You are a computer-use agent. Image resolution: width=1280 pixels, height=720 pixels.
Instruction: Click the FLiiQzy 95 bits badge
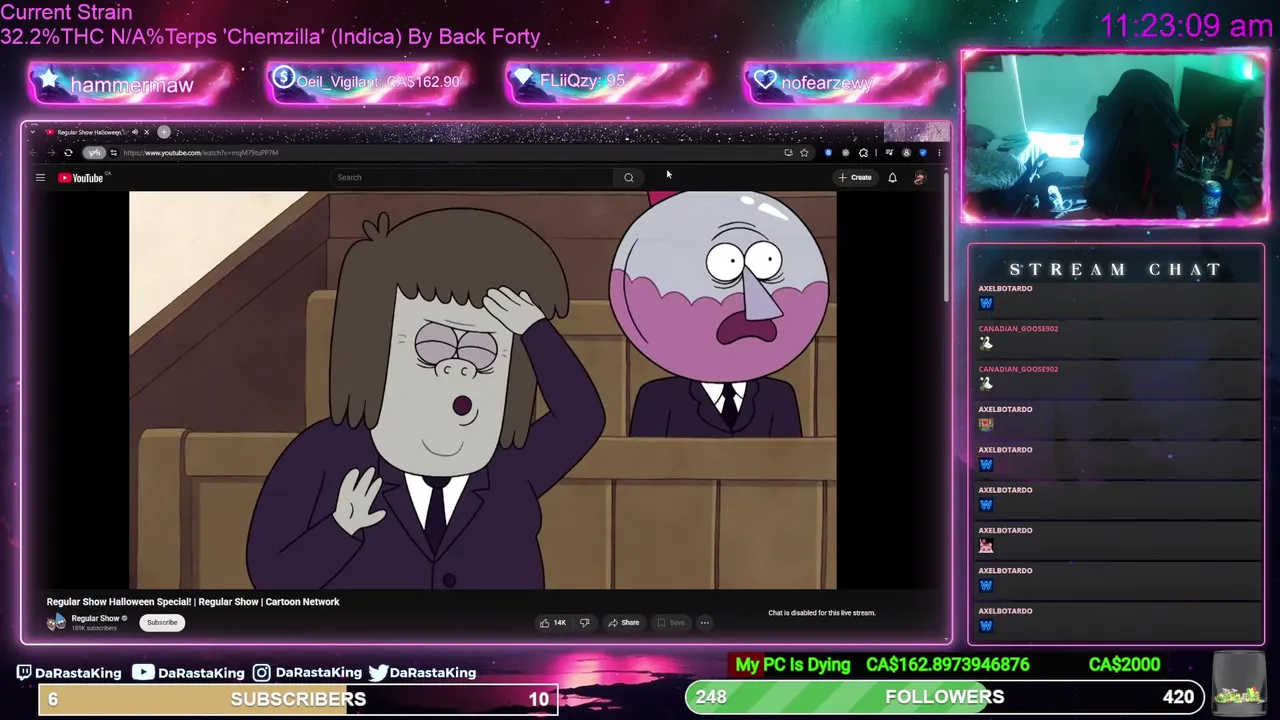tap(608, 82)
